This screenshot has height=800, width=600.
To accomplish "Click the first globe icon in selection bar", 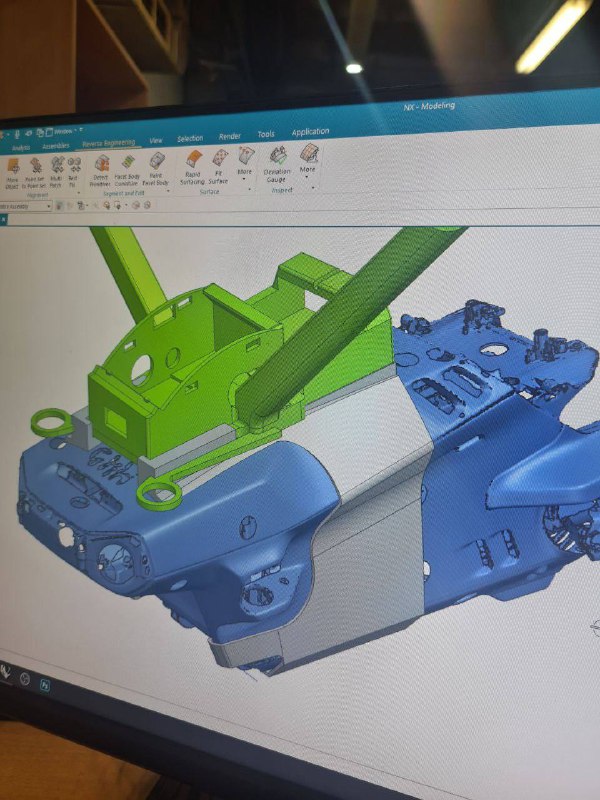I will pos(136,205).
